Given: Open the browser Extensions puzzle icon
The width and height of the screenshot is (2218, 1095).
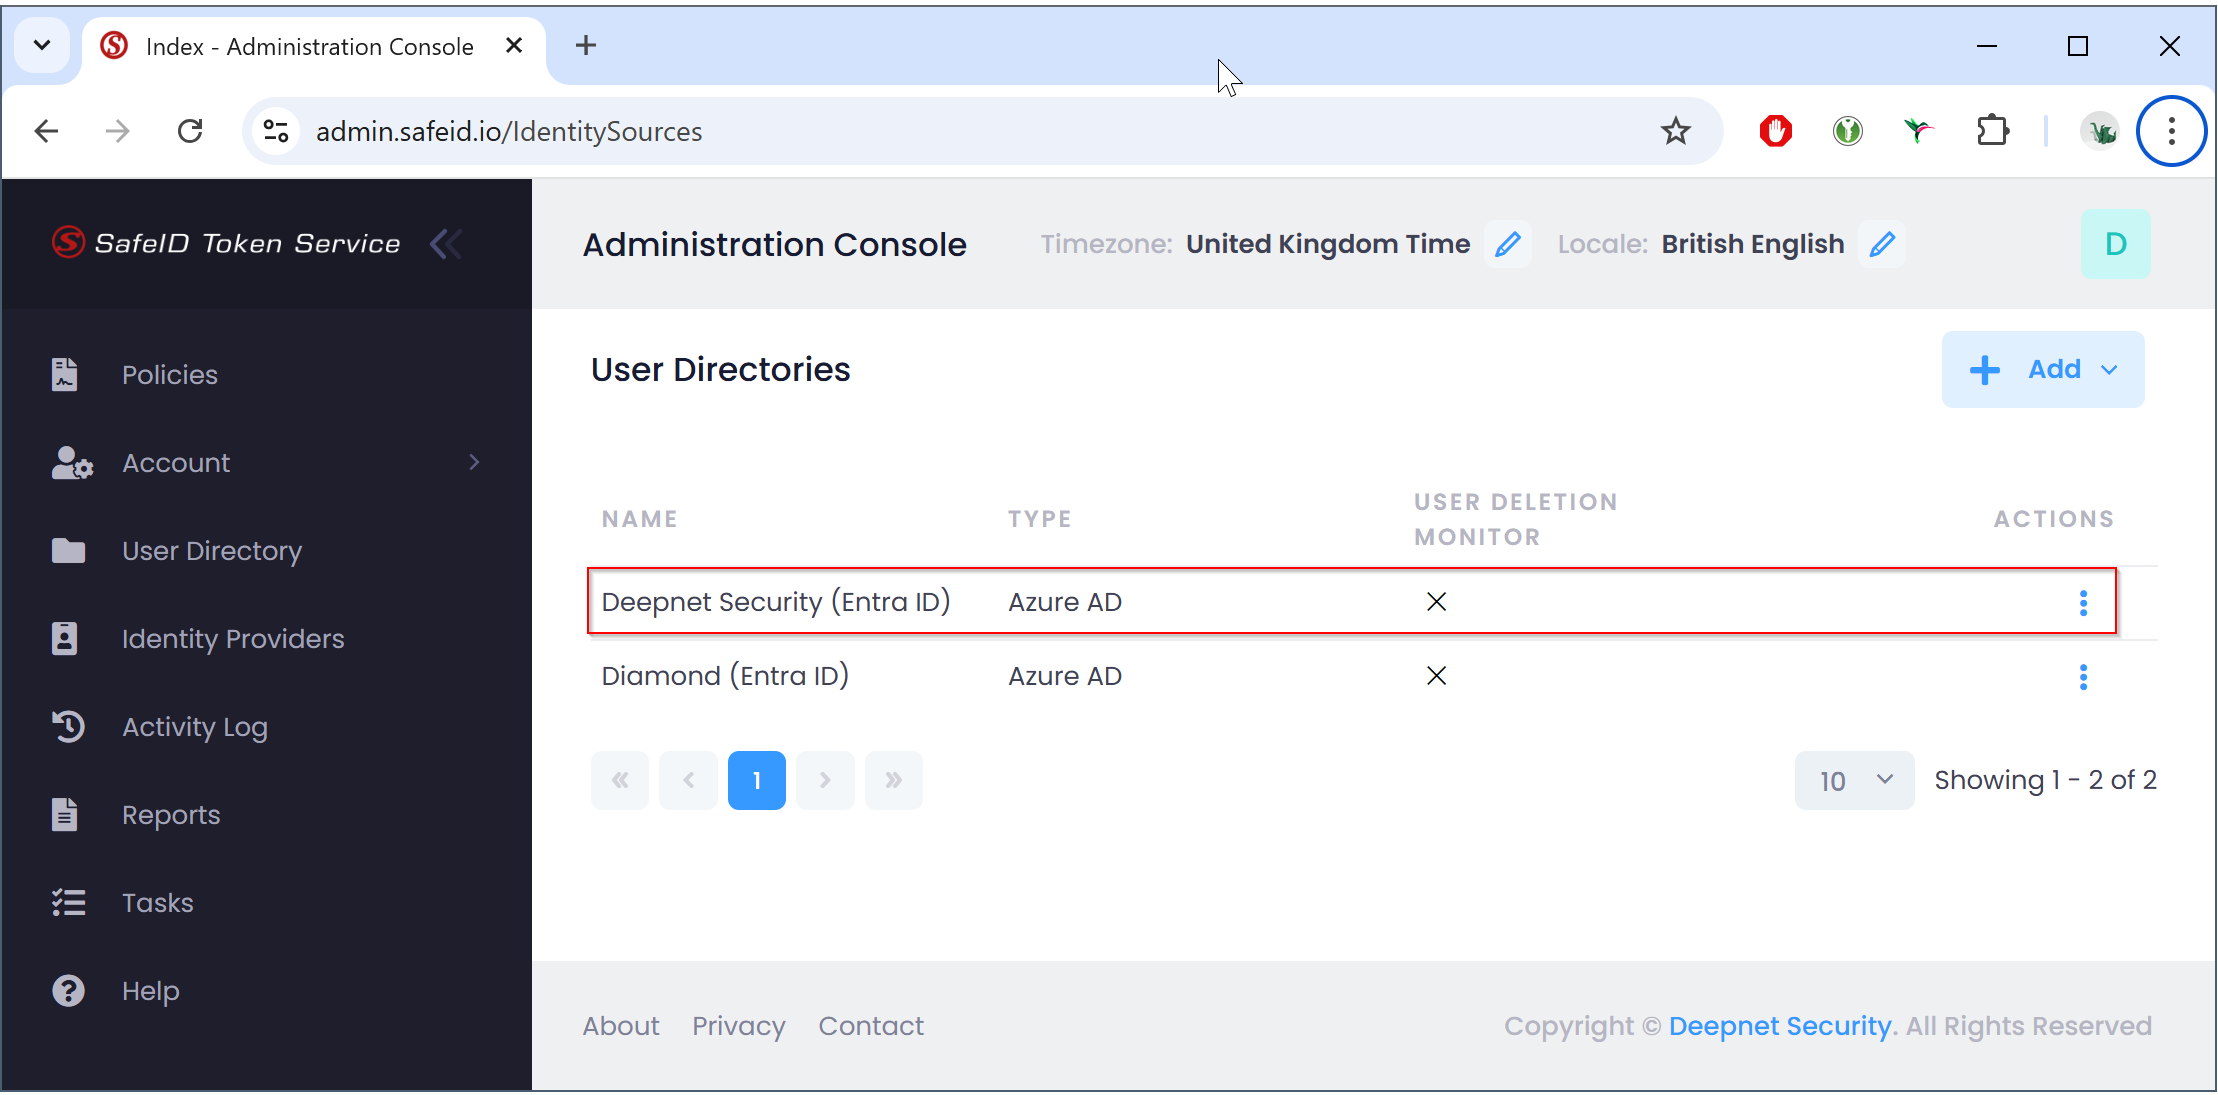Looking at the screenshot, I should tap(1992, 131).
